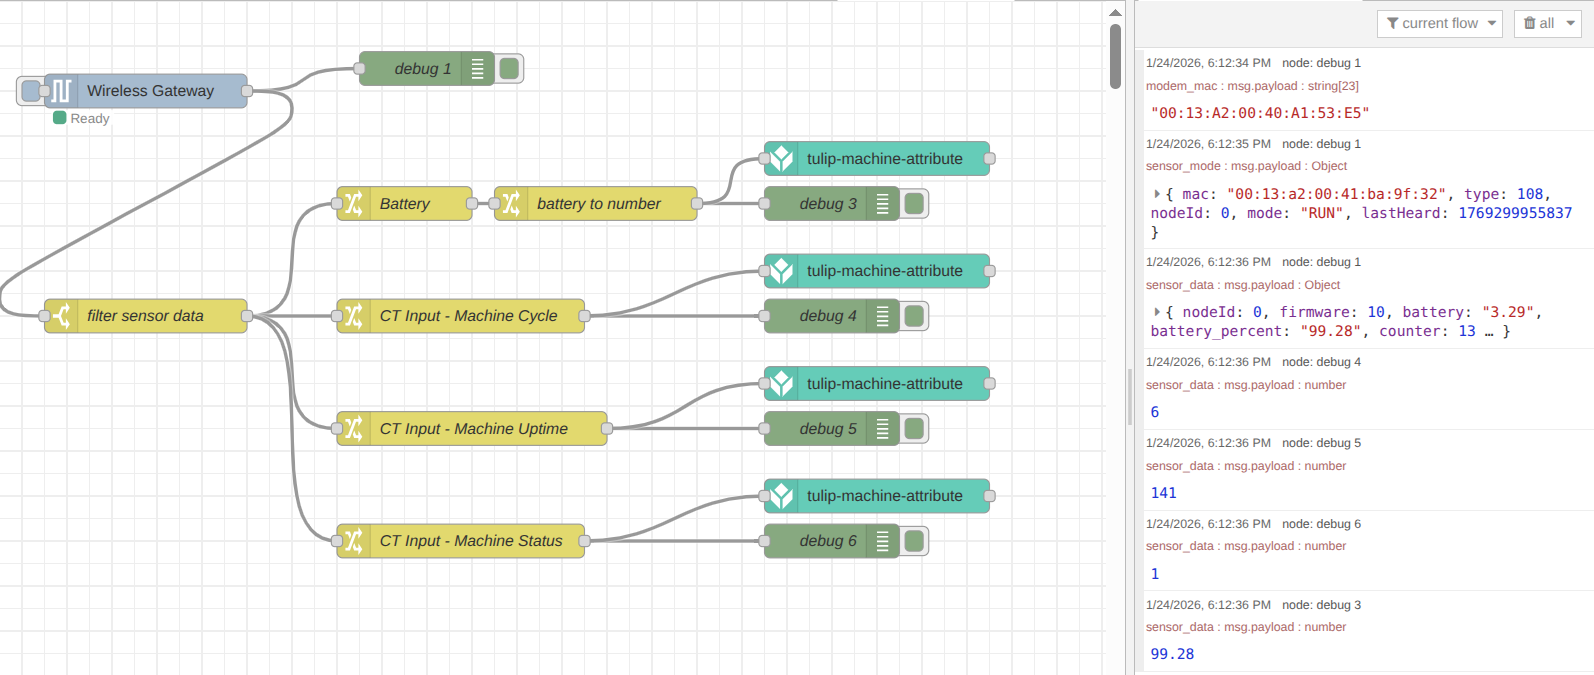
Task: Click the CT Input - Machine Status icon
Action: [x=354, y=541]
